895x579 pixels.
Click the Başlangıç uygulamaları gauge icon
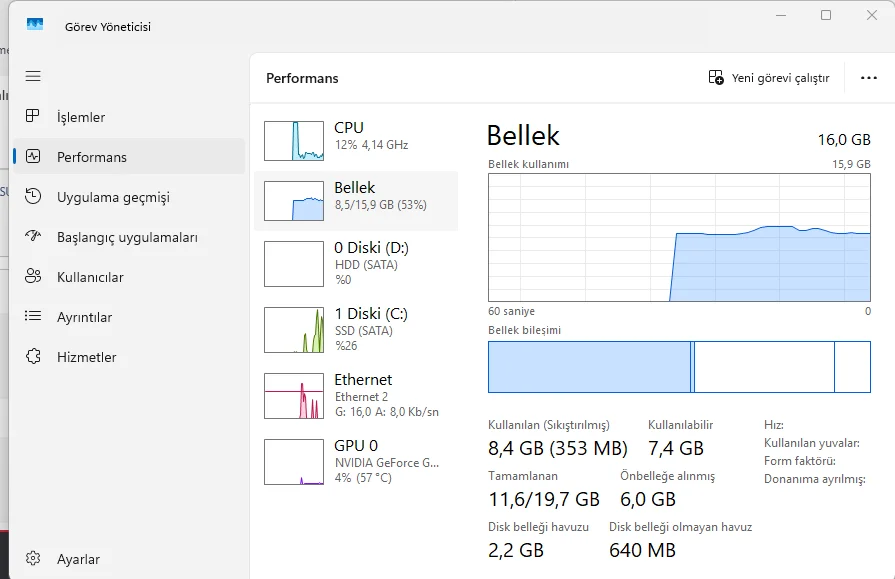[33, 237]
